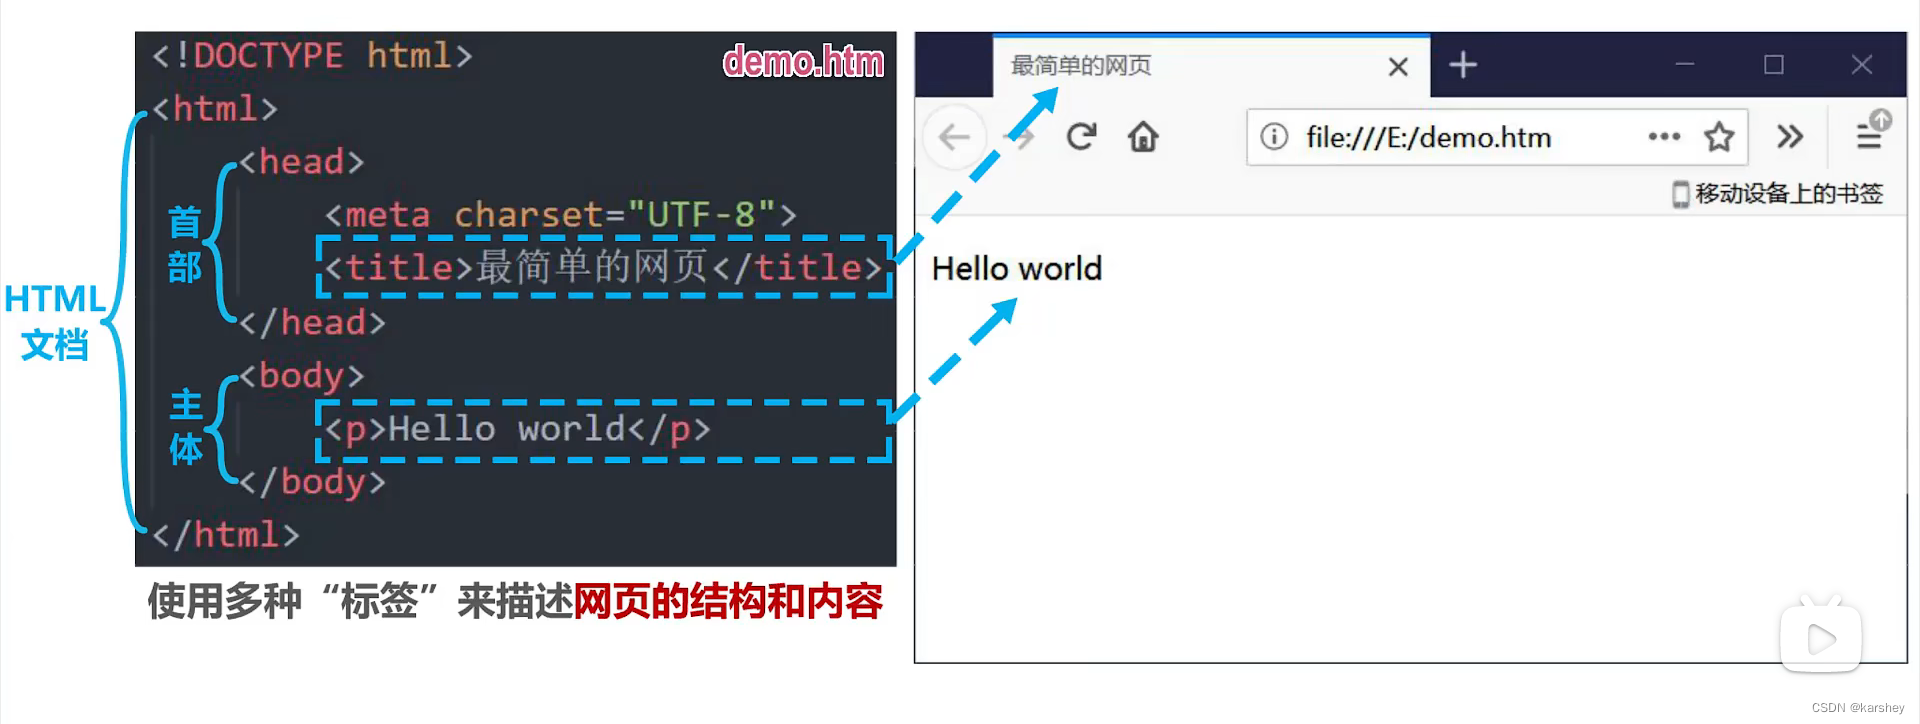1920x724 pixels.
Task: Click the meta charset="UTF-8" code line
Action: click(560, 214)
